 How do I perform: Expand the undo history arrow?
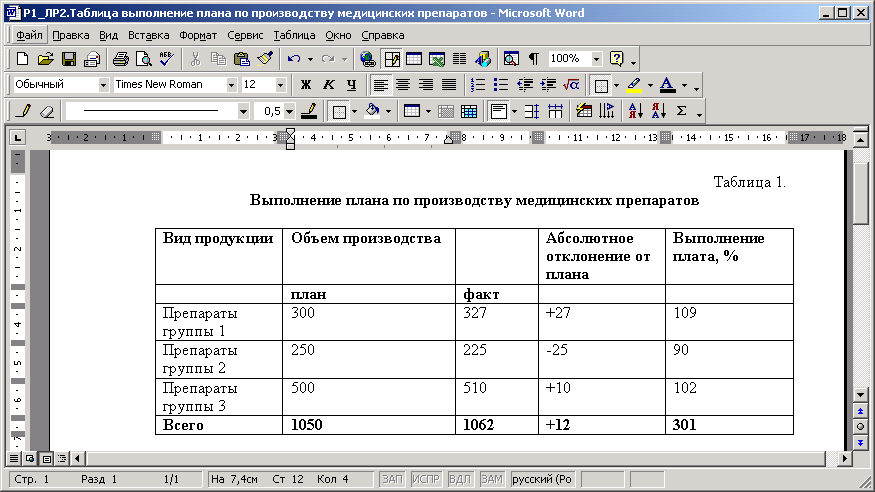coord(310,59)
